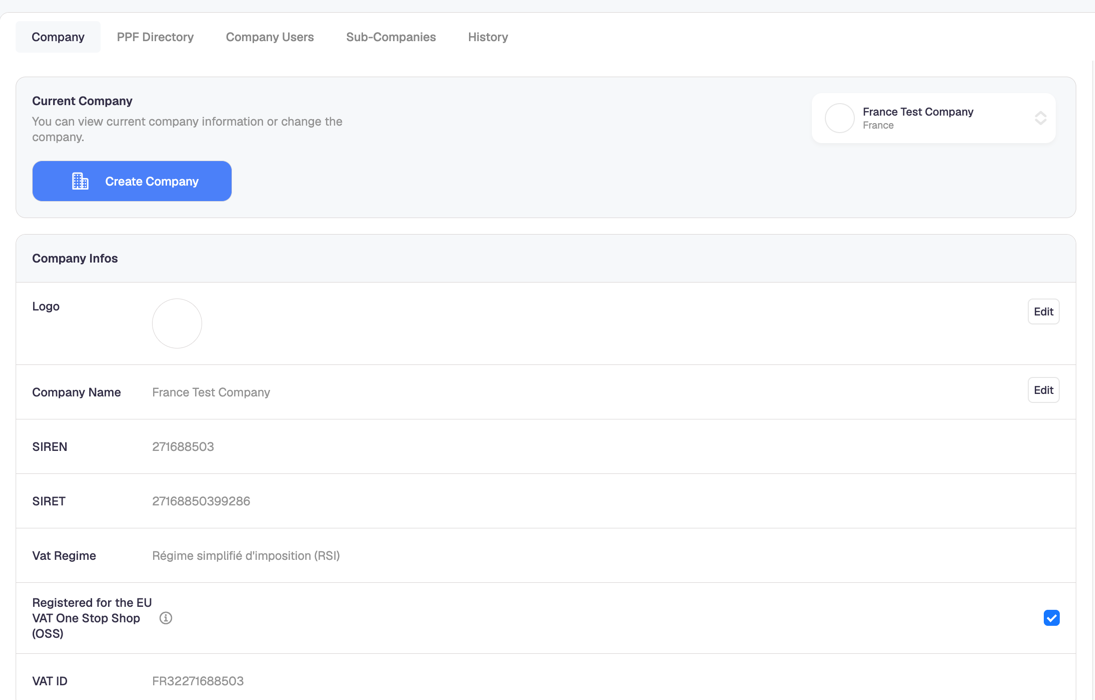This screenshot has width=1095, height=700.
Task: Edit the company logo
Action: 1043,312
